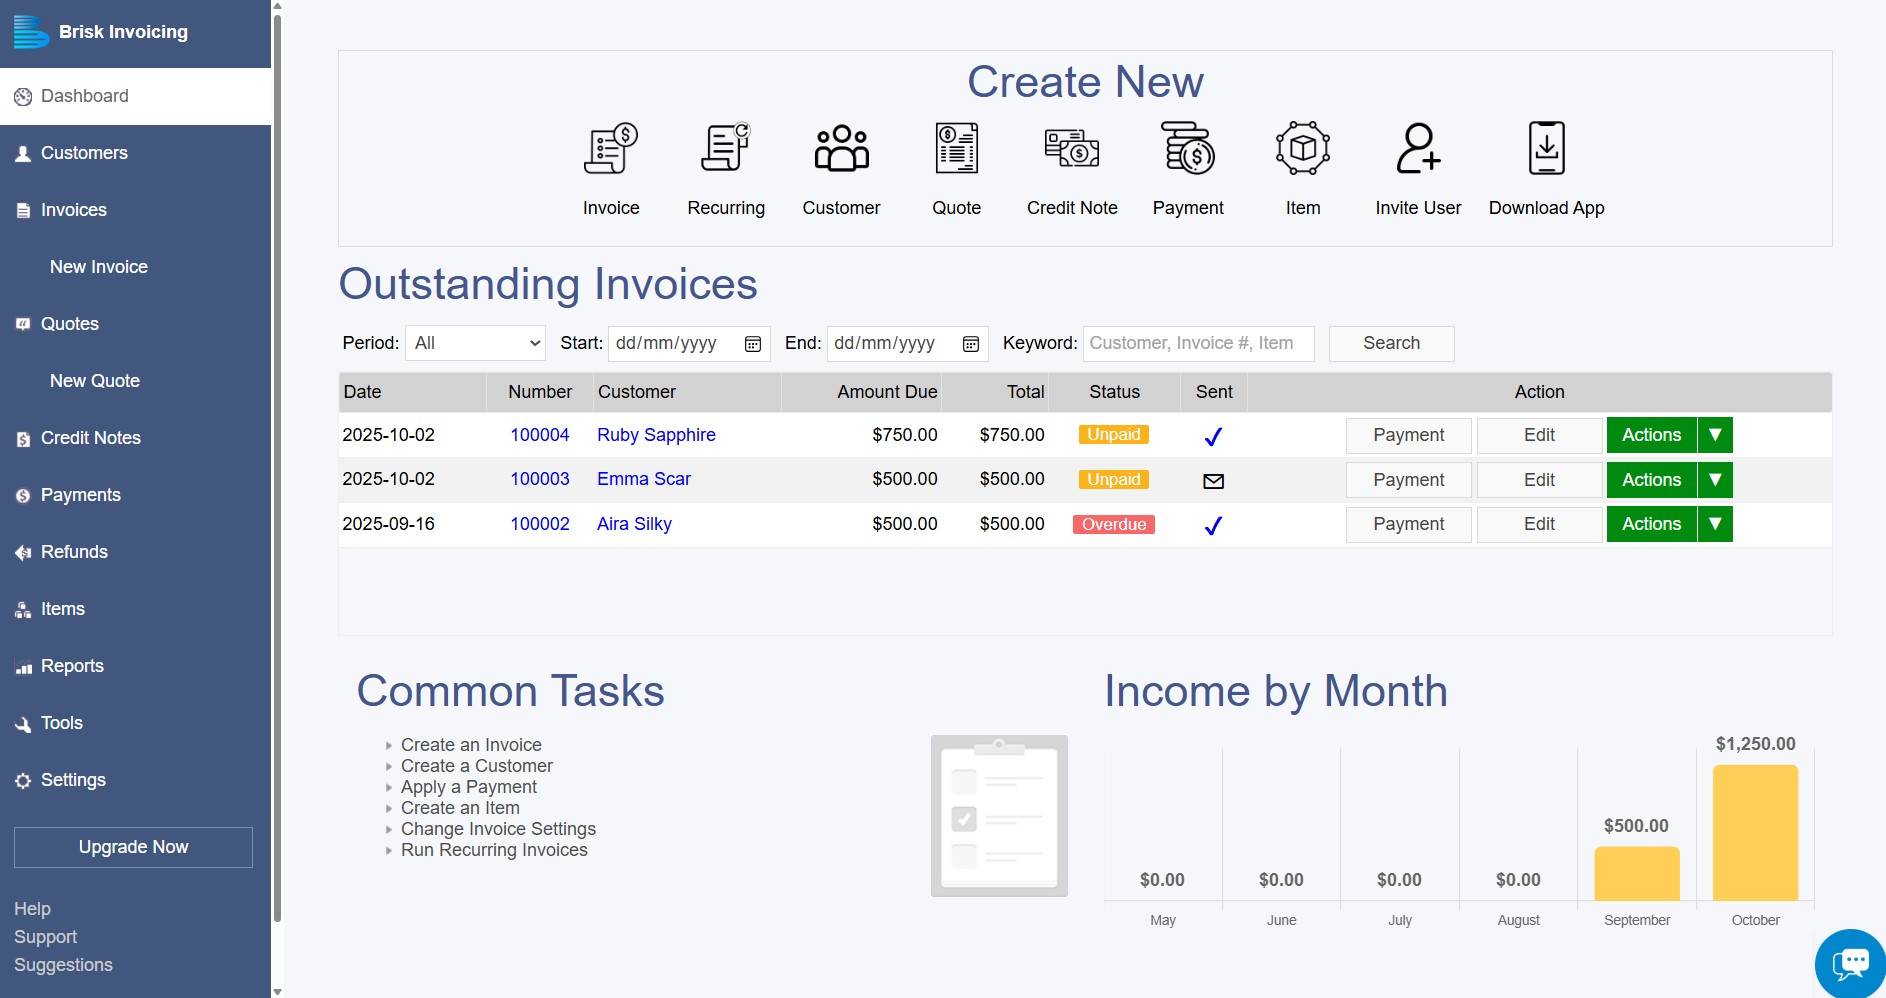Open the Period dropdown filter
The height and width of the screenshot is (998, 1886).
point(474,343)
